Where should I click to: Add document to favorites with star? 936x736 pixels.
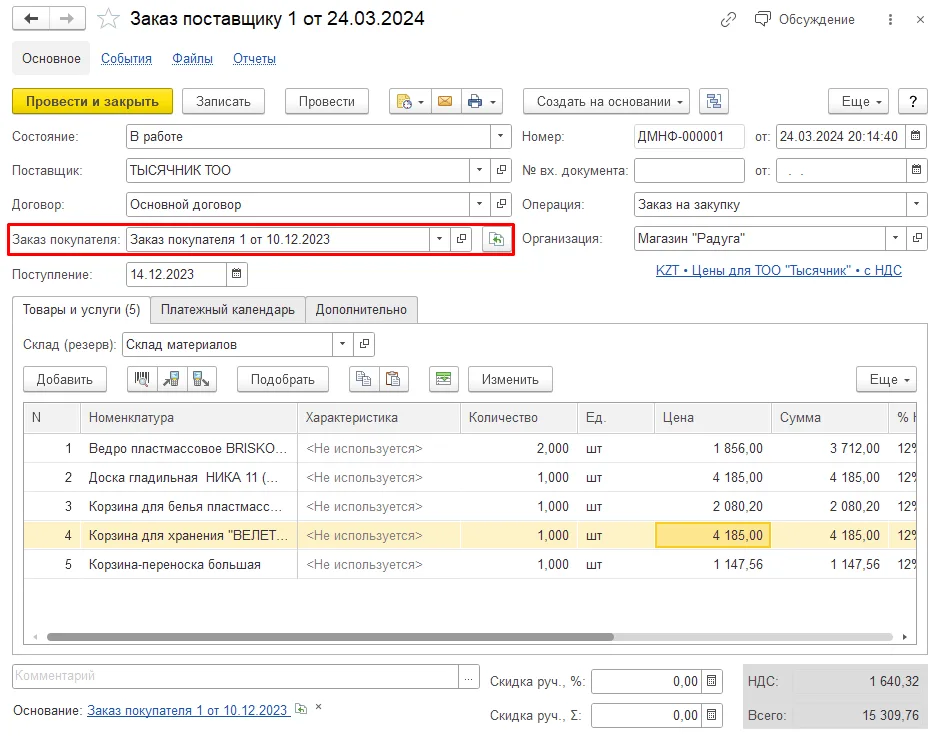(x=108, y=19)
